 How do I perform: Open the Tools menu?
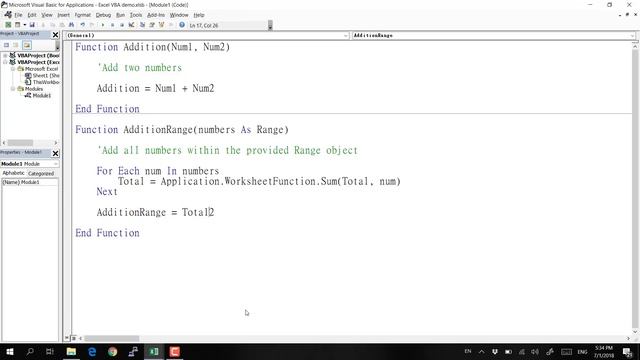(136, 15)
